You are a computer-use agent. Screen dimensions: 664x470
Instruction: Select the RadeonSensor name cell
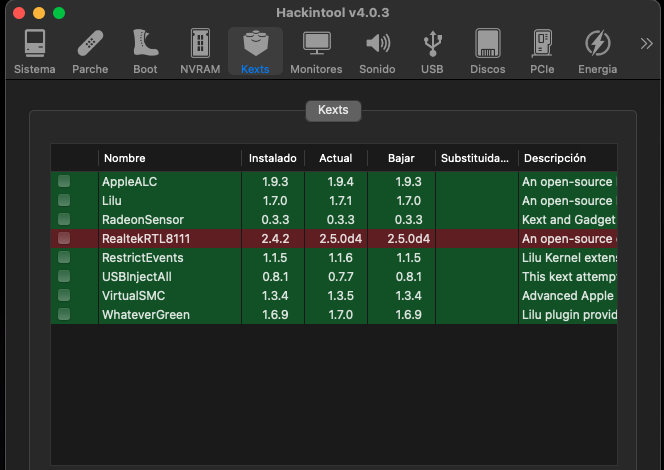pos(170,220)
